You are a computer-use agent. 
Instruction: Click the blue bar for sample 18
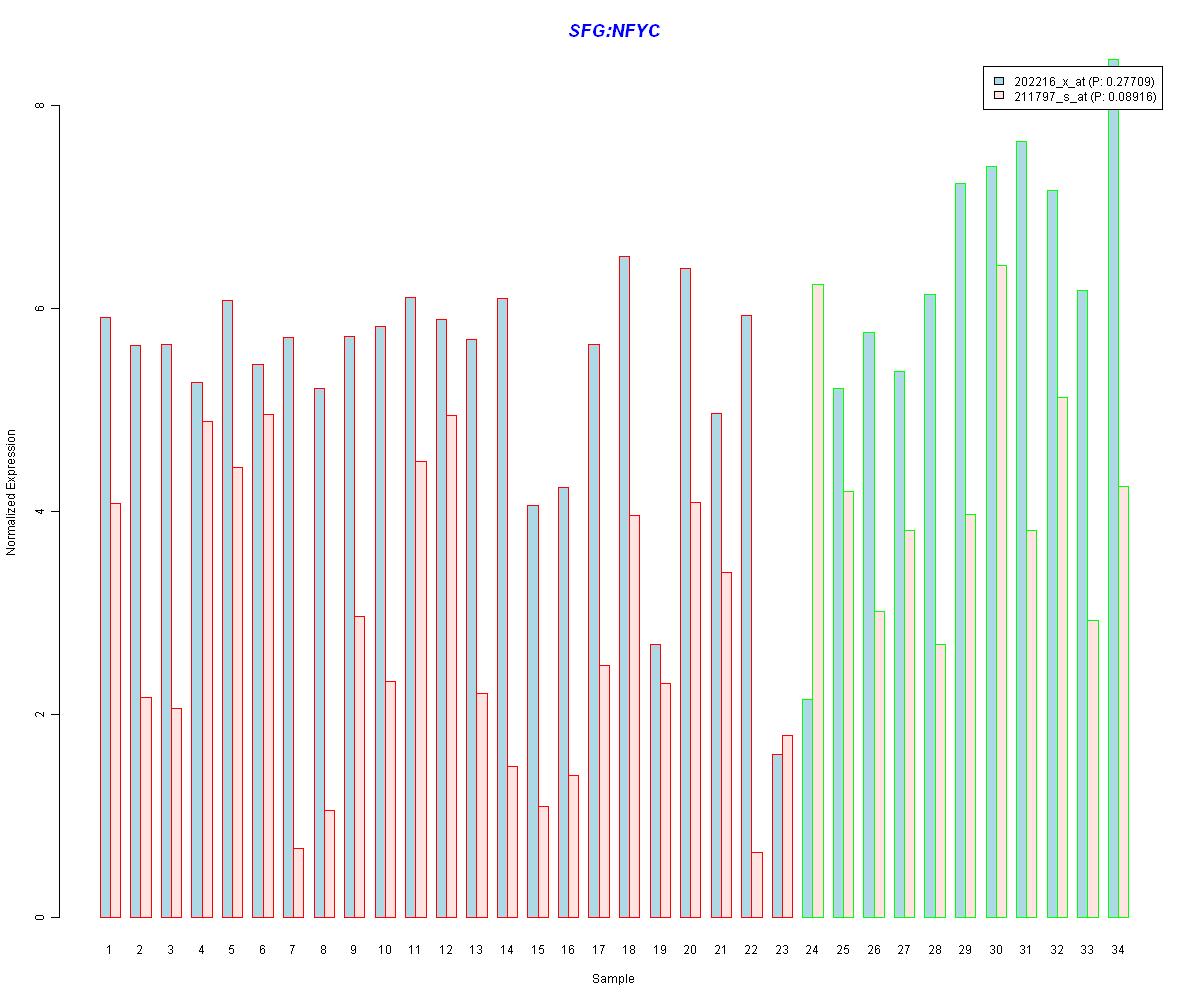[624, 587]
